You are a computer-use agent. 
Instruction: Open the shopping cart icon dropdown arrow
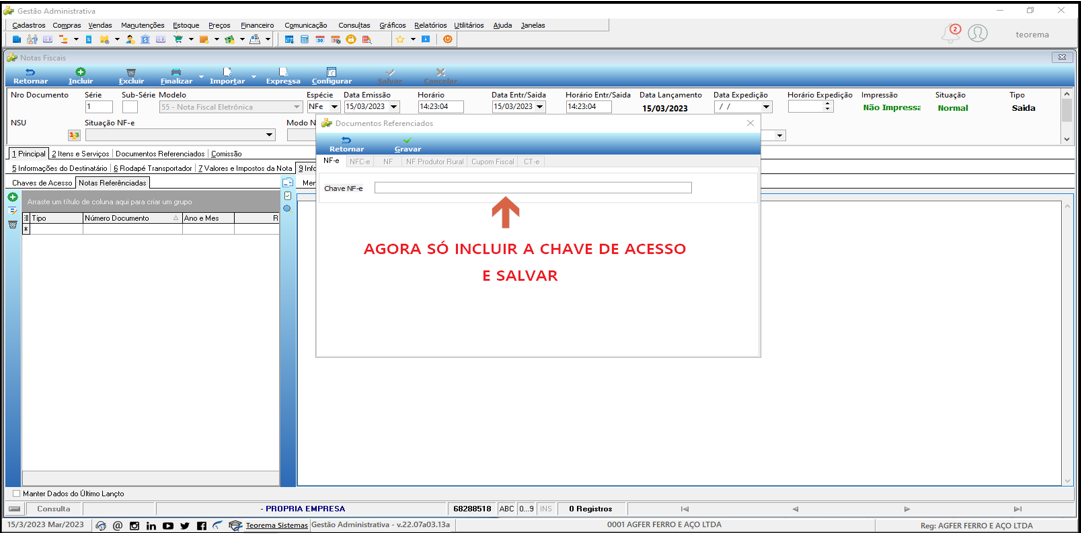pyautogui.click(x=190, y=39)
